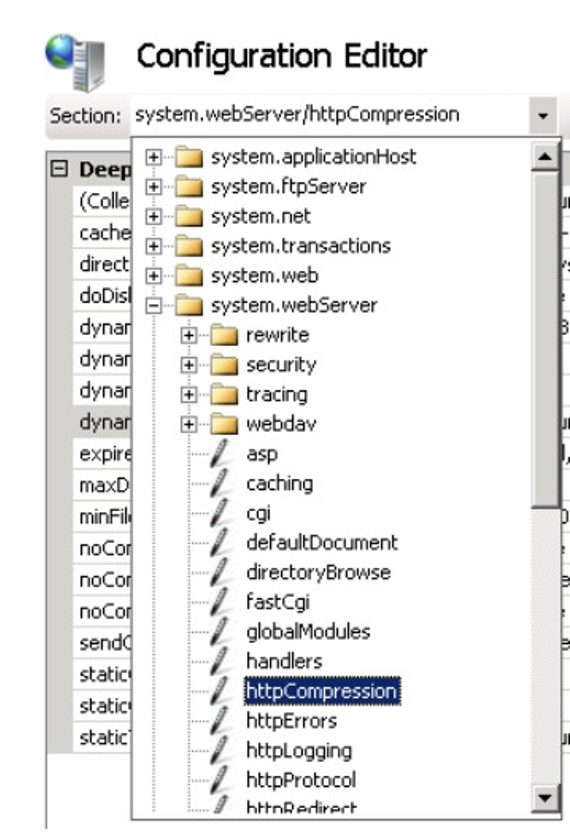
Task: Click the pencil icon beside cgi
Action: click(220, 513)
